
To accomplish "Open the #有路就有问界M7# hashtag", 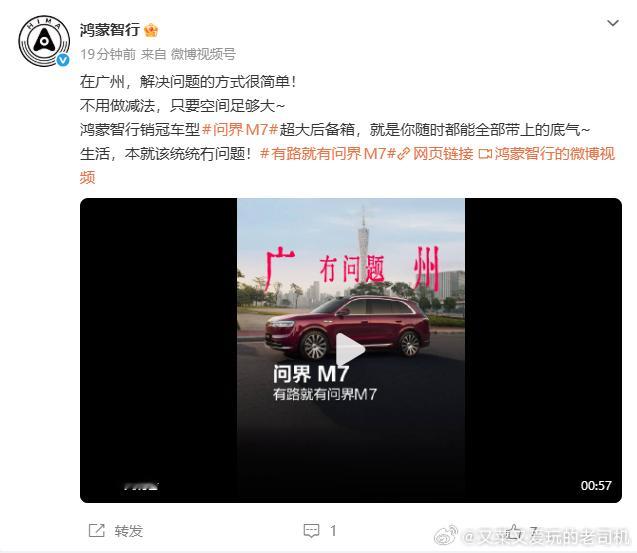I will click(x=328, y=154).
